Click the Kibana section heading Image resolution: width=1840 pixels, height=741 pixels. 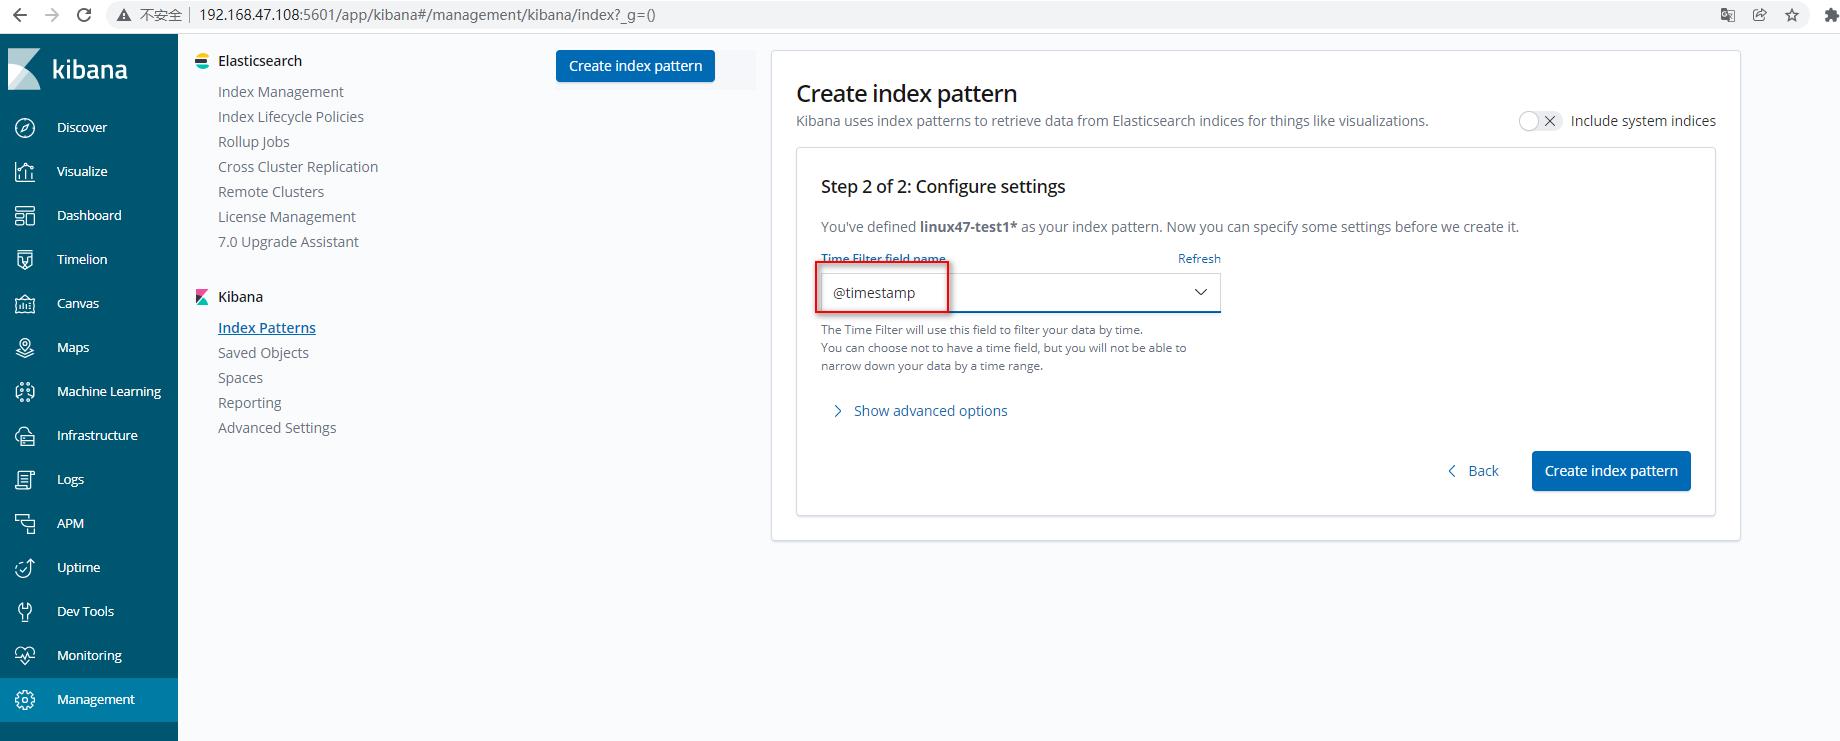240,297
